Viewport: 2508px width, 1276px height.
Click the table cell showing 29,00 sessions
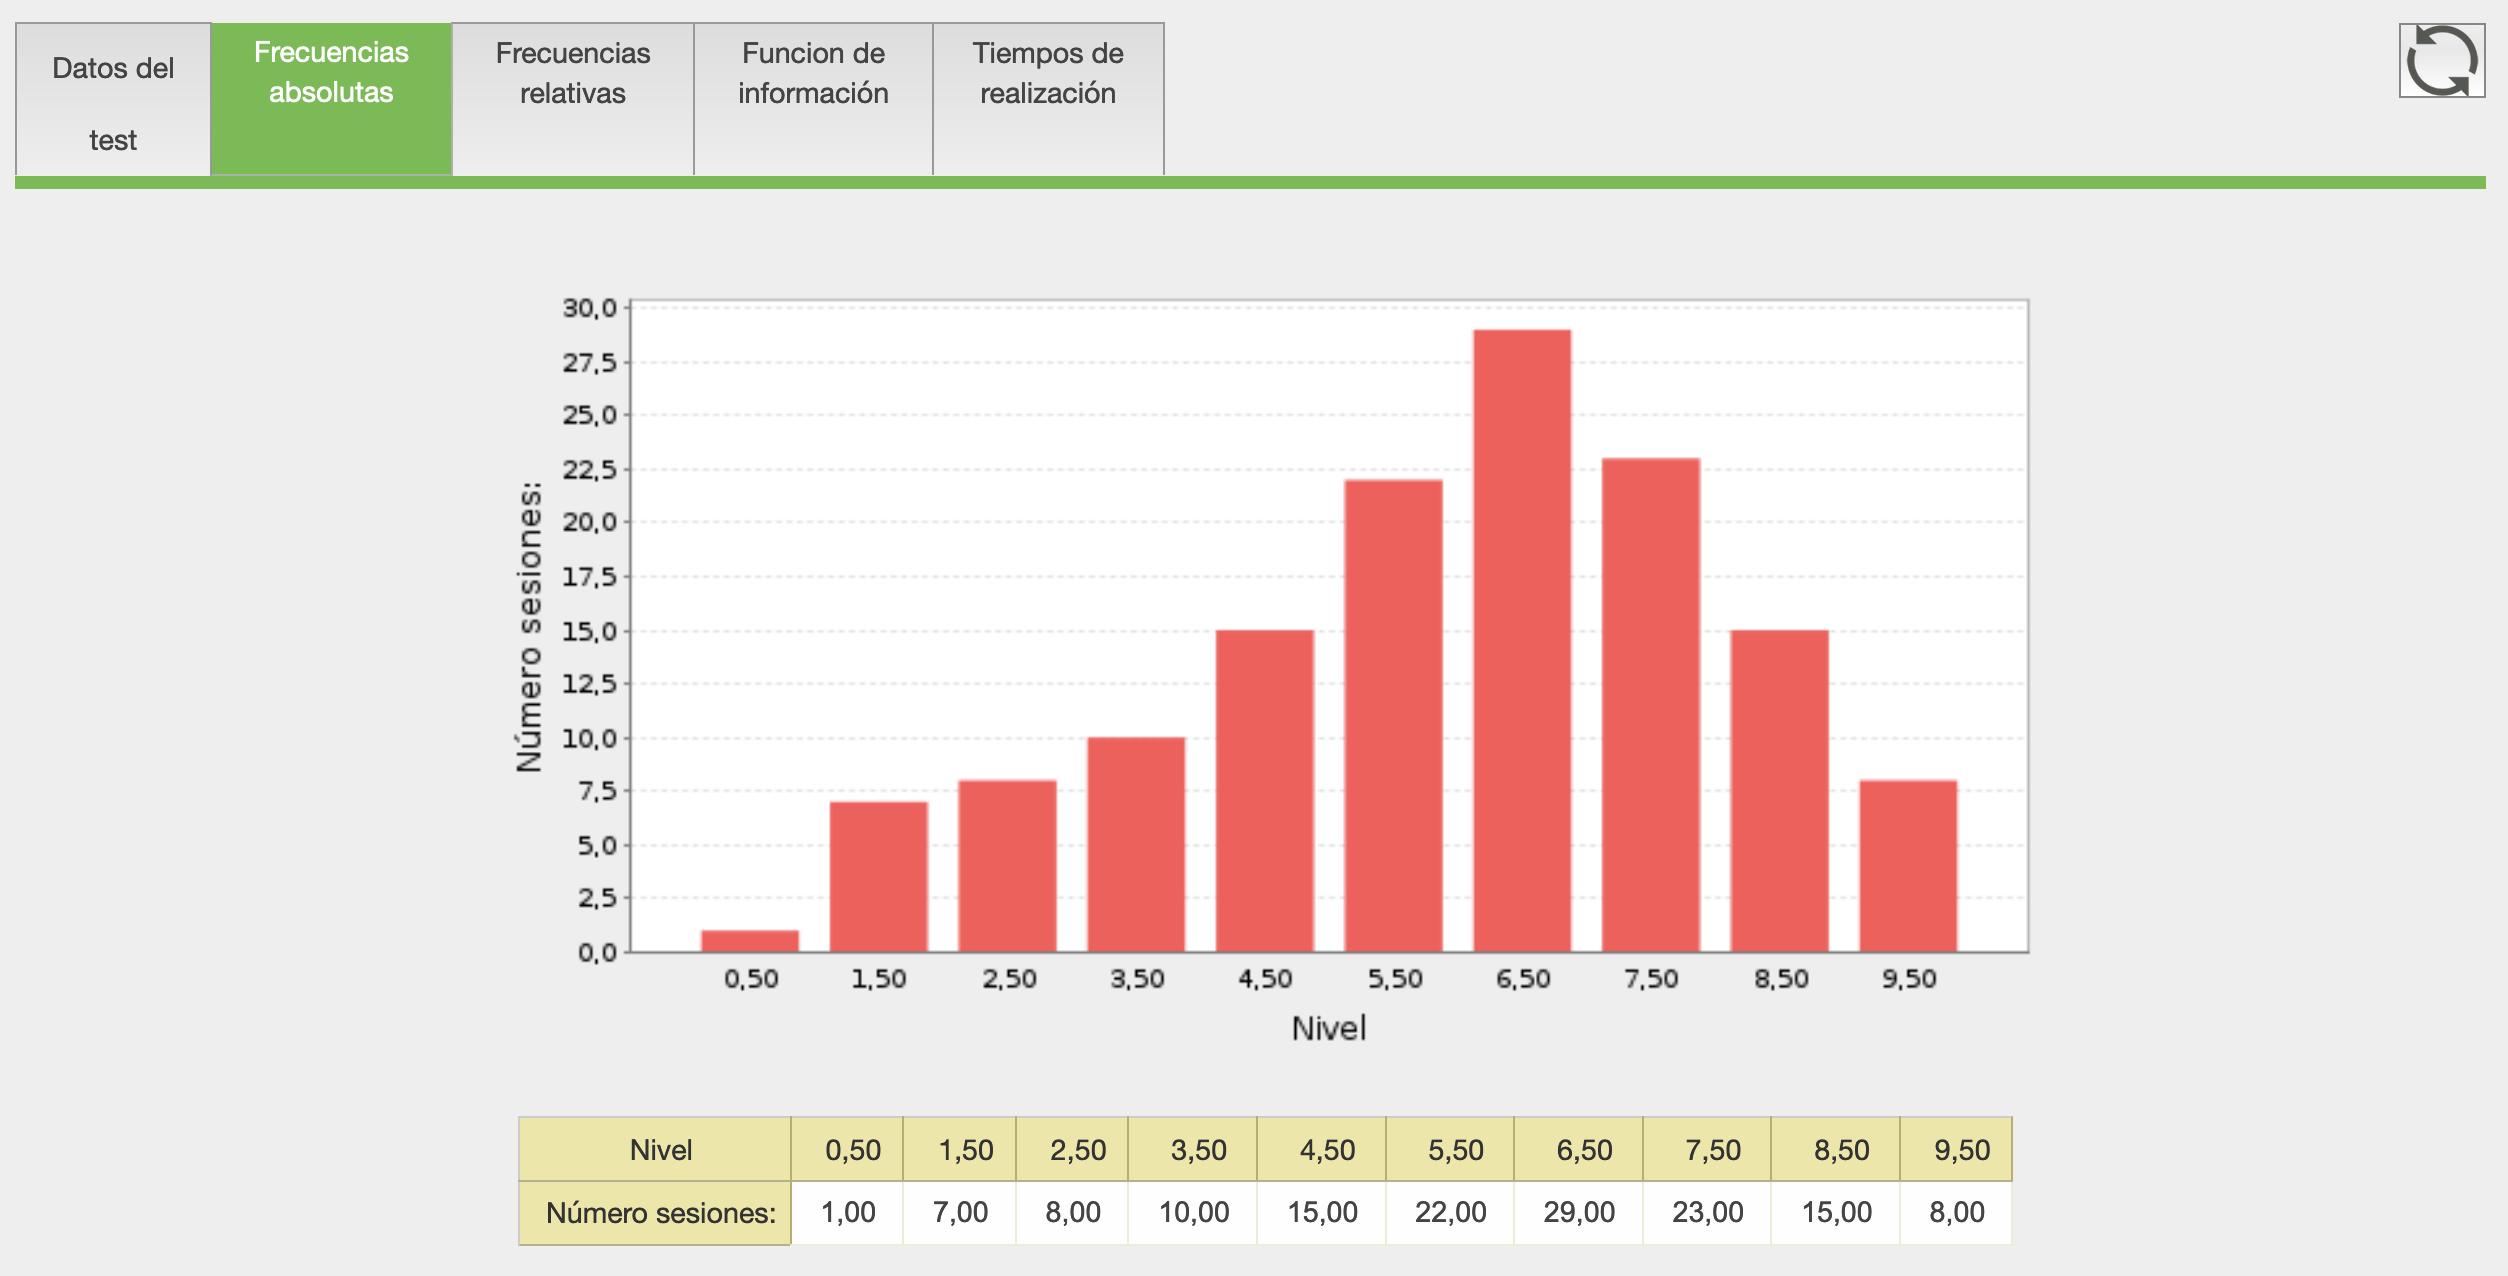tap(1579, 1212)
